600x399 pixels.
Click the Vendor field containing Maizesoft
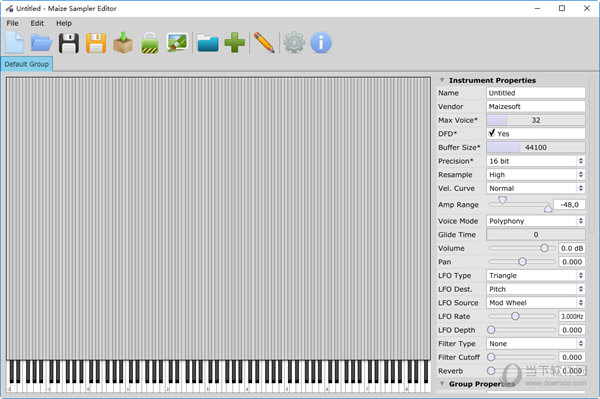click(536, 106)
